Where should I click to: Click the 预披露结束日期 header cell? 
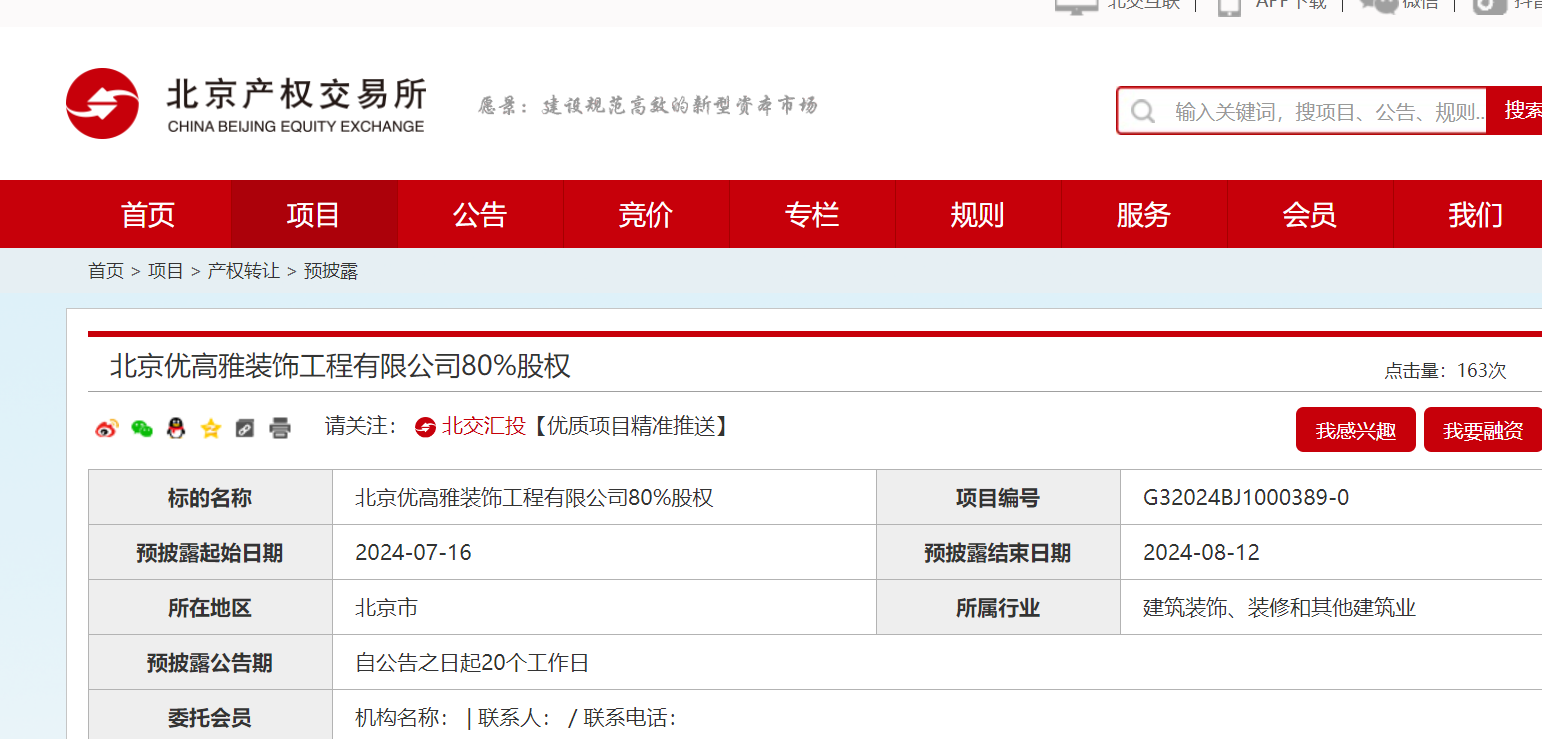click(998, 552)
